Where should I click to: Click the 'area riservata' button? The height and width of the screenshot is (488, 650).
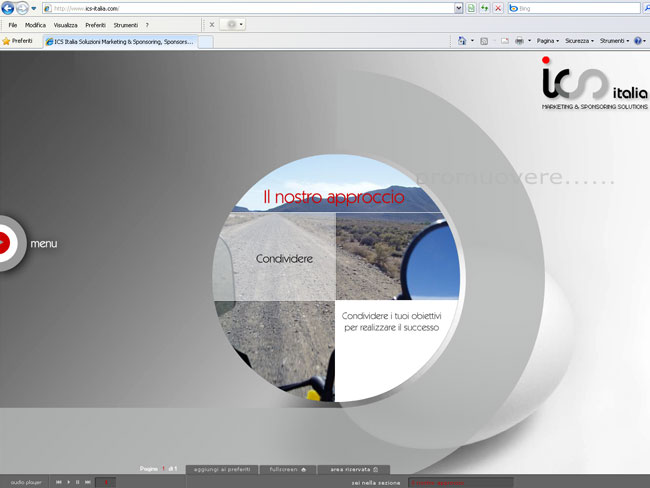[x=354, y=469]
